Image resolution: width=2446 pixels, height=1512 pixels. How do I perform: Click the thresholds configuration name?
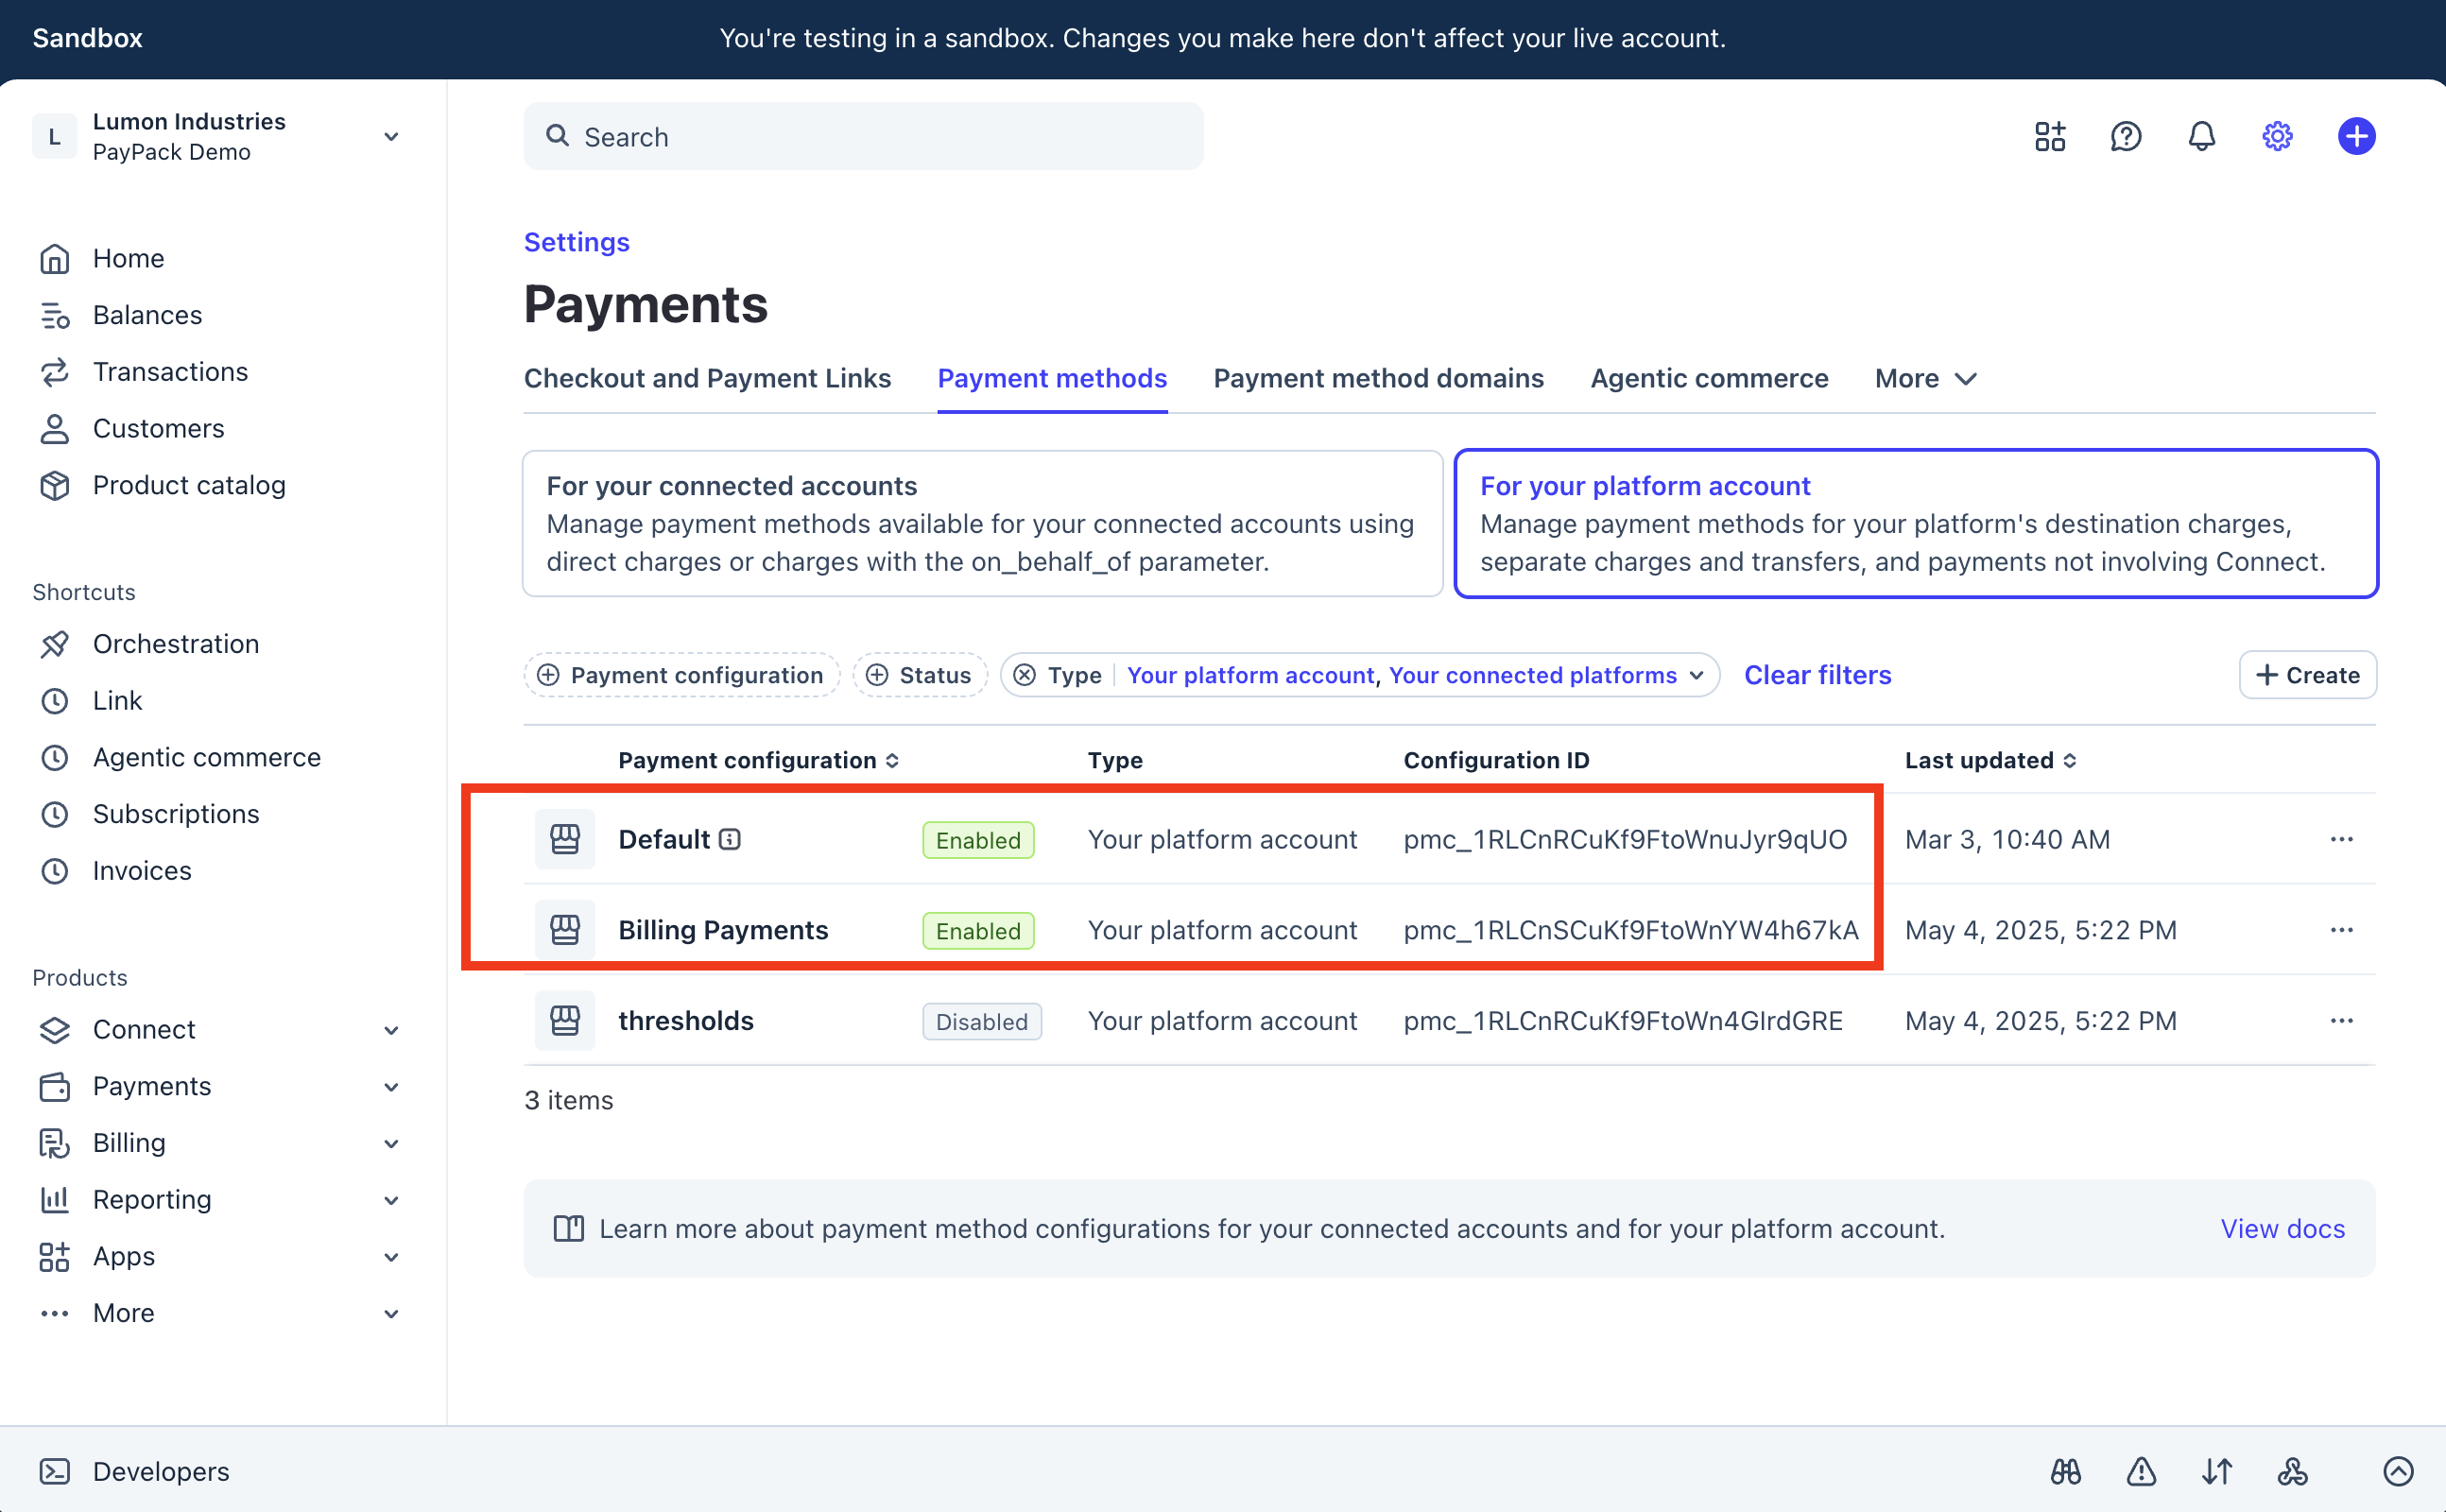coord(685,1021)
